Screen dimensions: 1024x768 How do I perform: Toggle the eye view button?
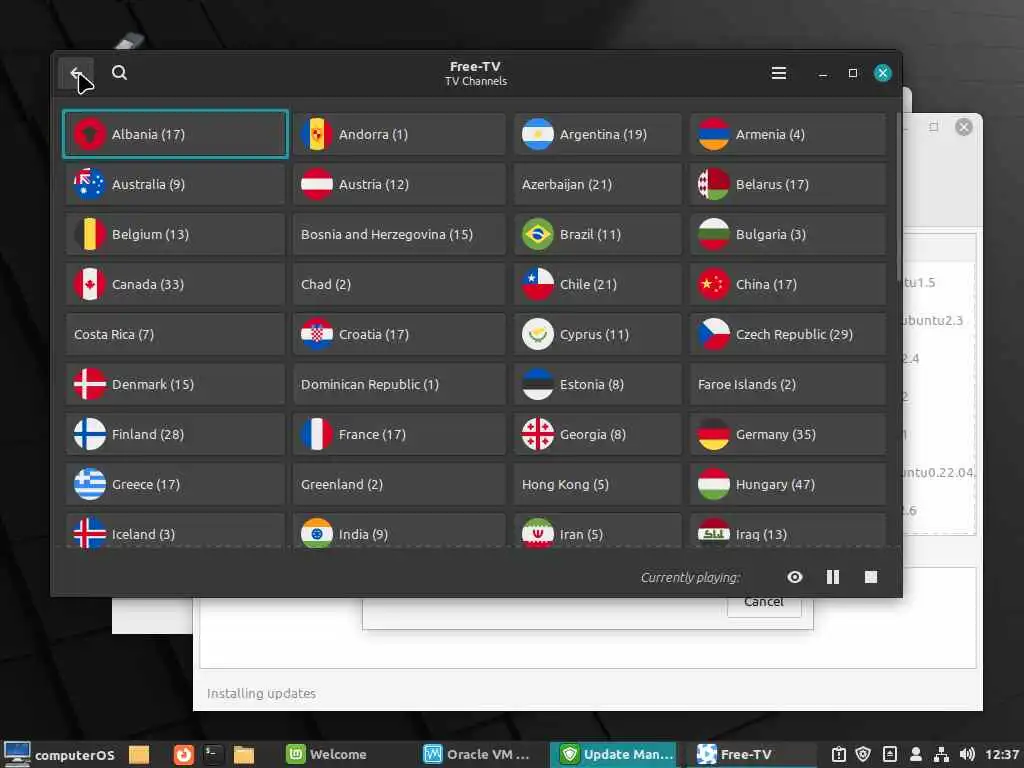coord(794,577)
